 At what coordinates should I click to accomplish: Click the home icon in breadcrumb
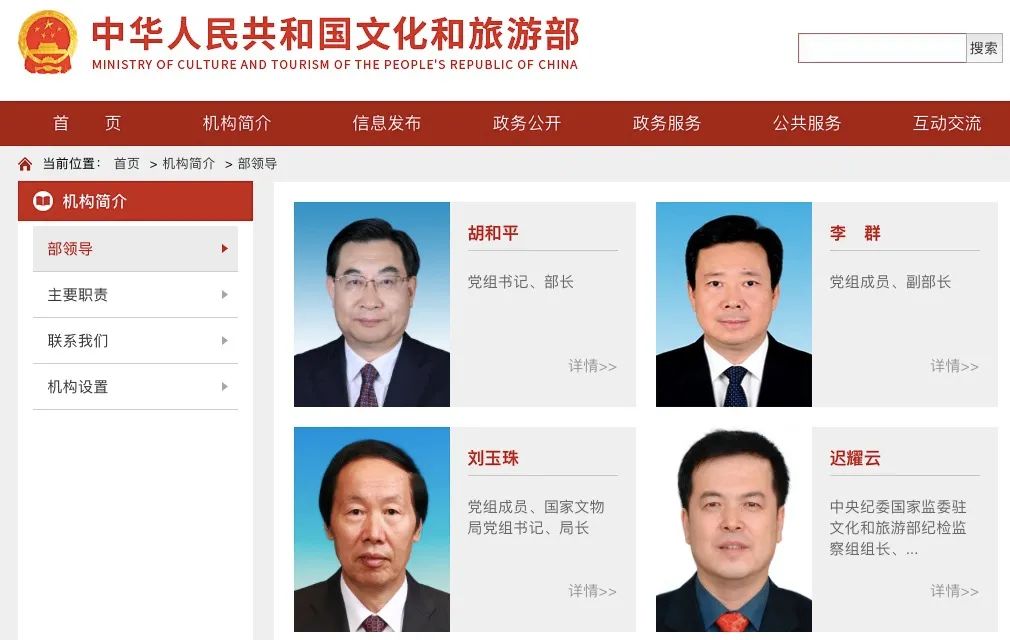[x=25, y=164]
